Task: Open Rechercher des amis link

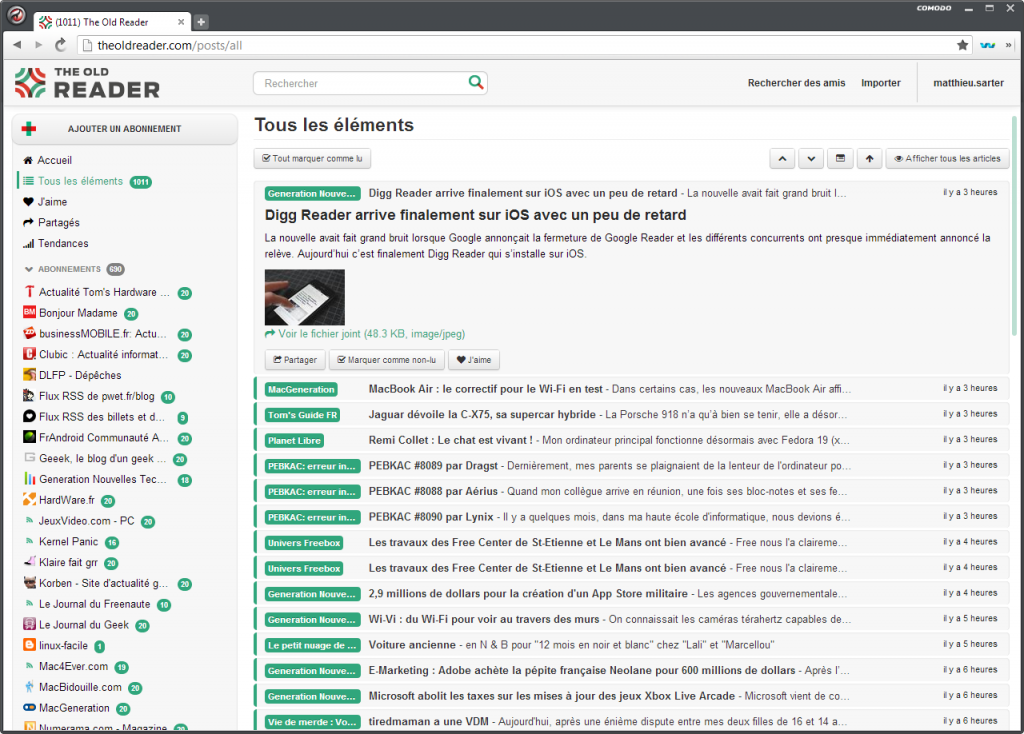Action: point(796,83)
